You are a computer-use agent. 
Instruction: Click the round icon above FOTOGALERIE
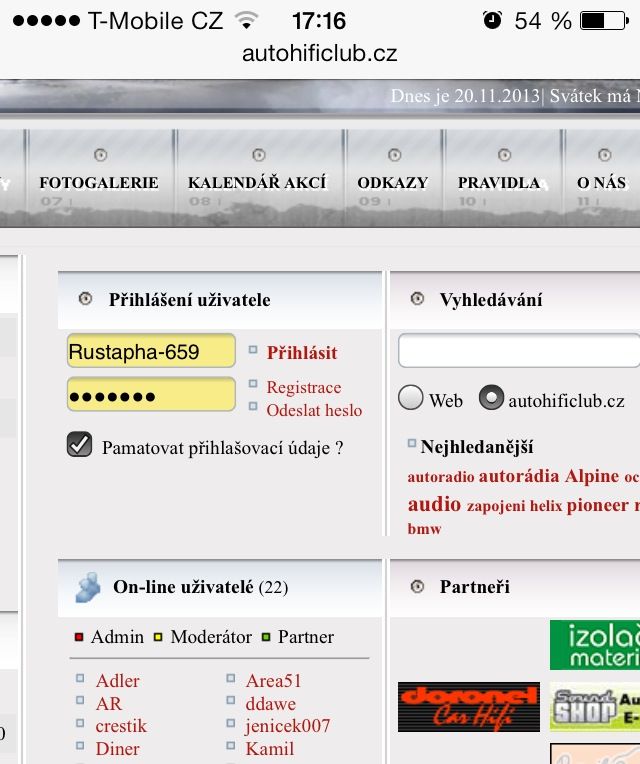tap(100, 155)
